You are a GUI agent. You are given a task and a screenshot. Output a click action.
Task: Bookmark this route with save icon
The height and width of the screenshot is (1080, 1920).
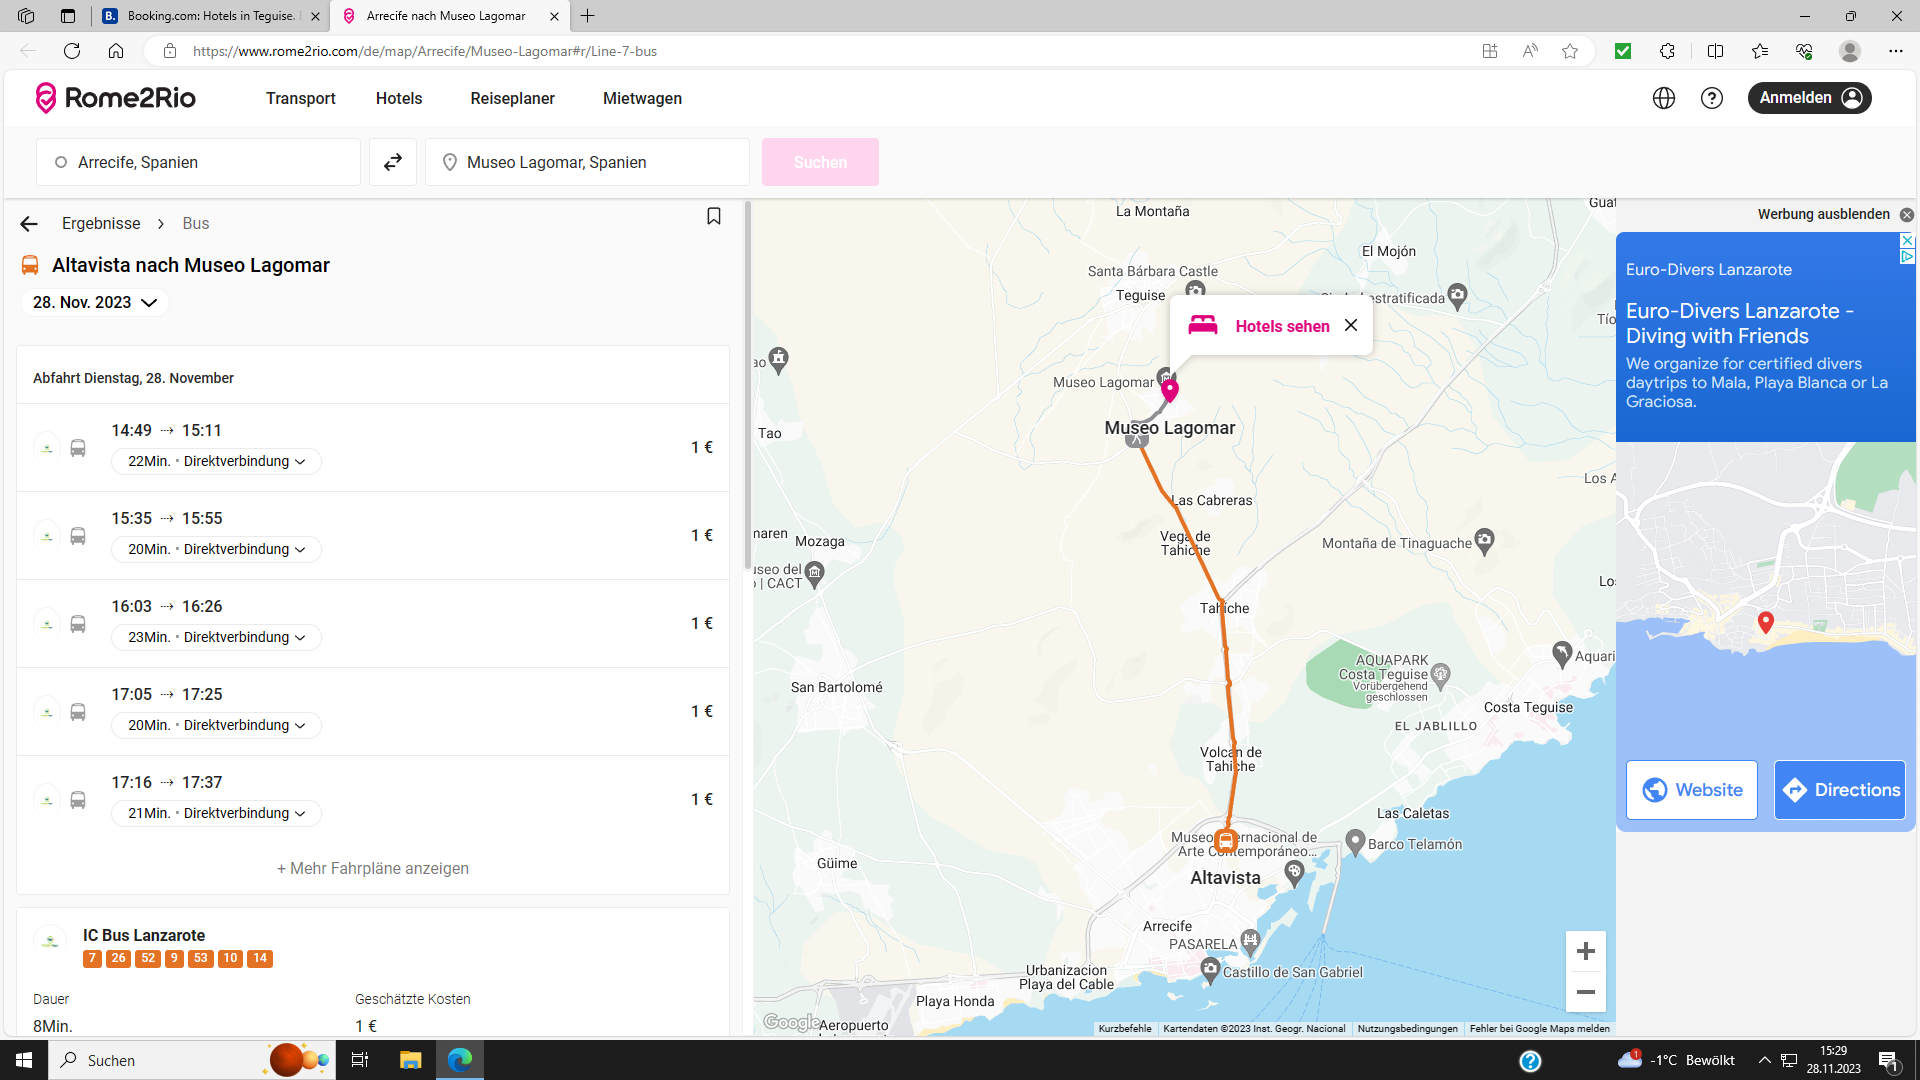[714, 216]
